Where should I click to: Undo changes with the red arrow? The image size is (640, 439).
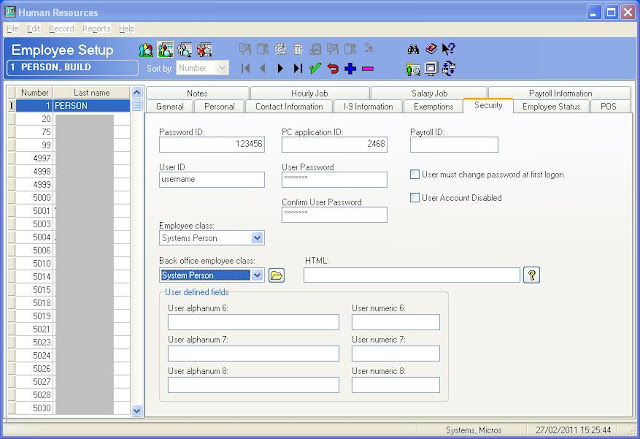click(x=333, y=69)
